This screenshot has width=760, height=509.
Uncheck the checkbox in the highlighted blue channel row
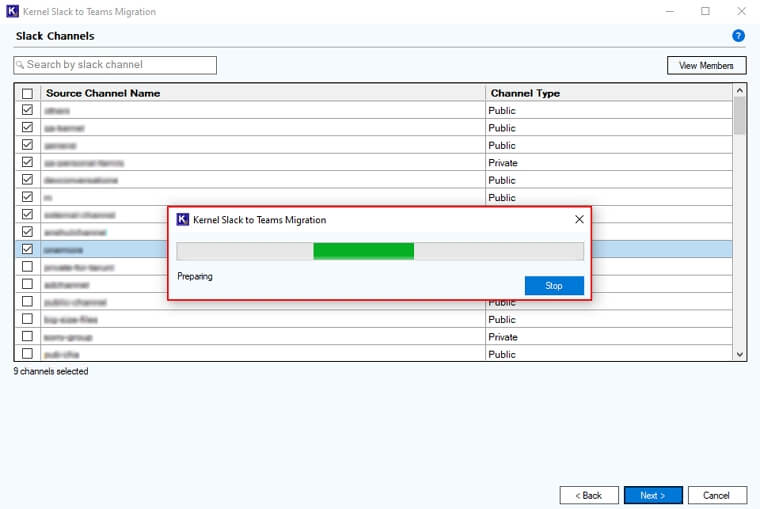click(28, 249)
